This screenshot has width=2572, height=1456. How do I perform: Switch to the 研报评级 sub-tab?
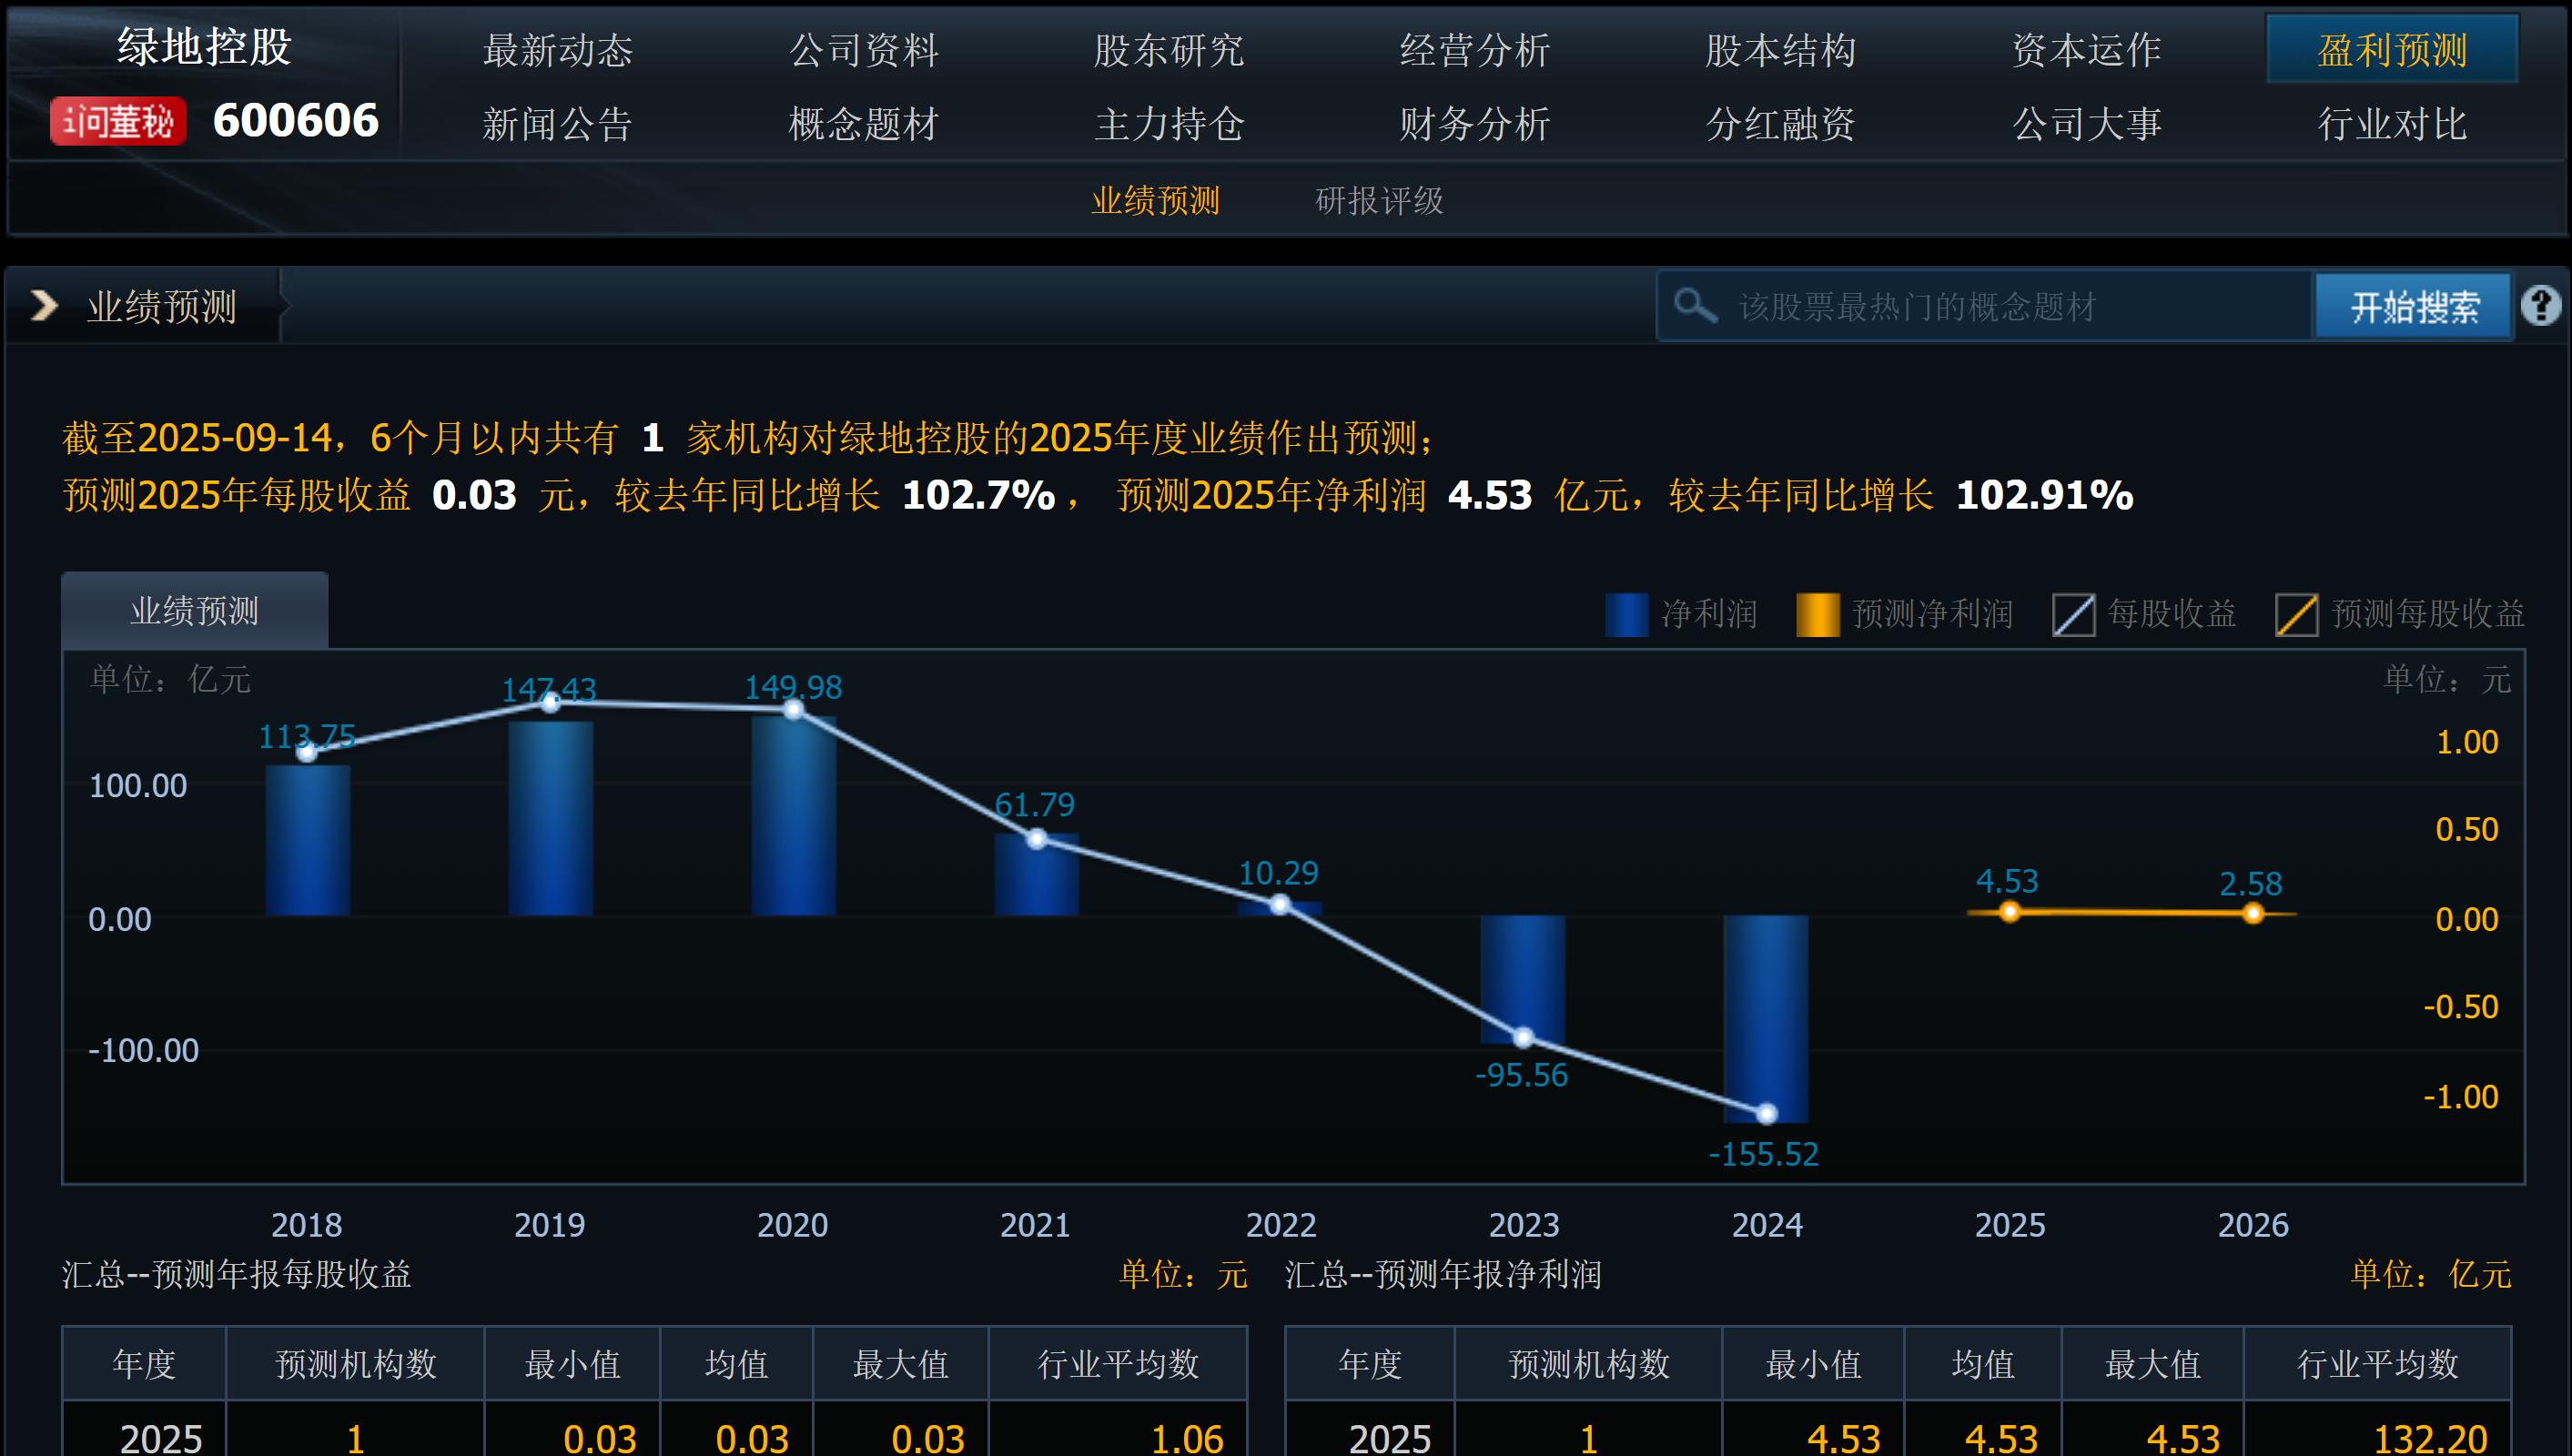tap(1379, 200)
